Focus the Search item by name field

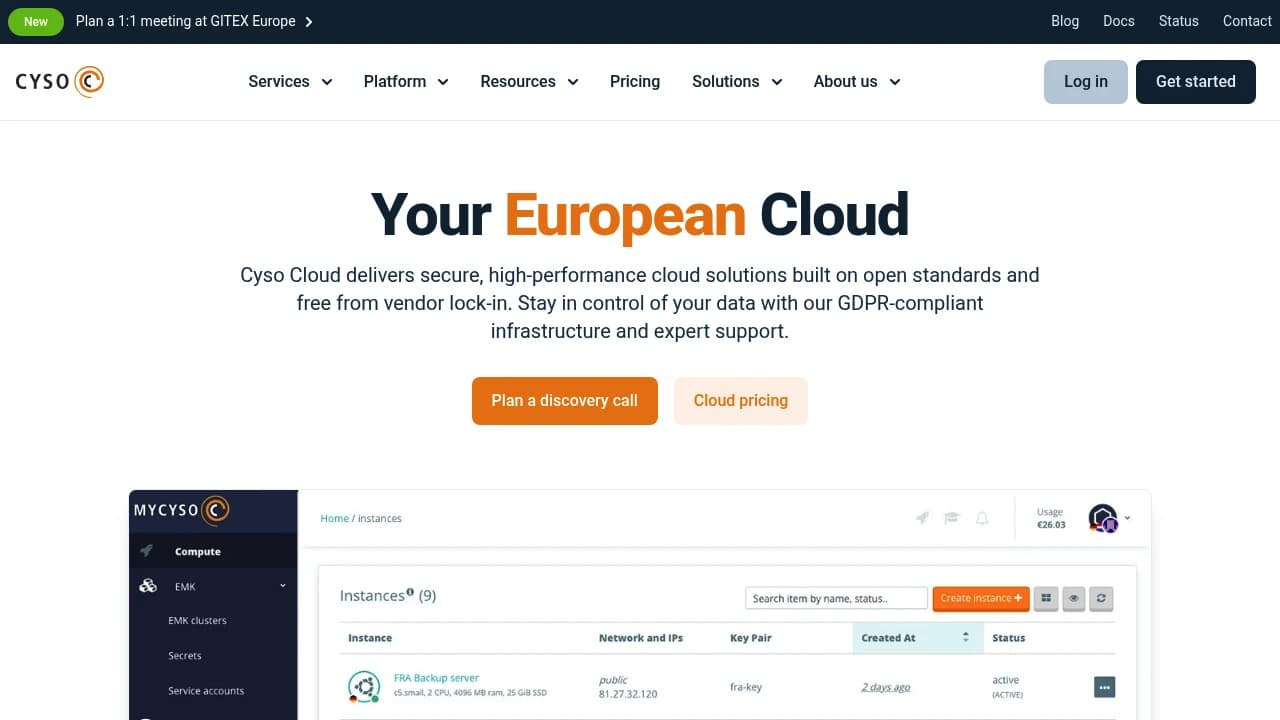[x=836, y=598]
